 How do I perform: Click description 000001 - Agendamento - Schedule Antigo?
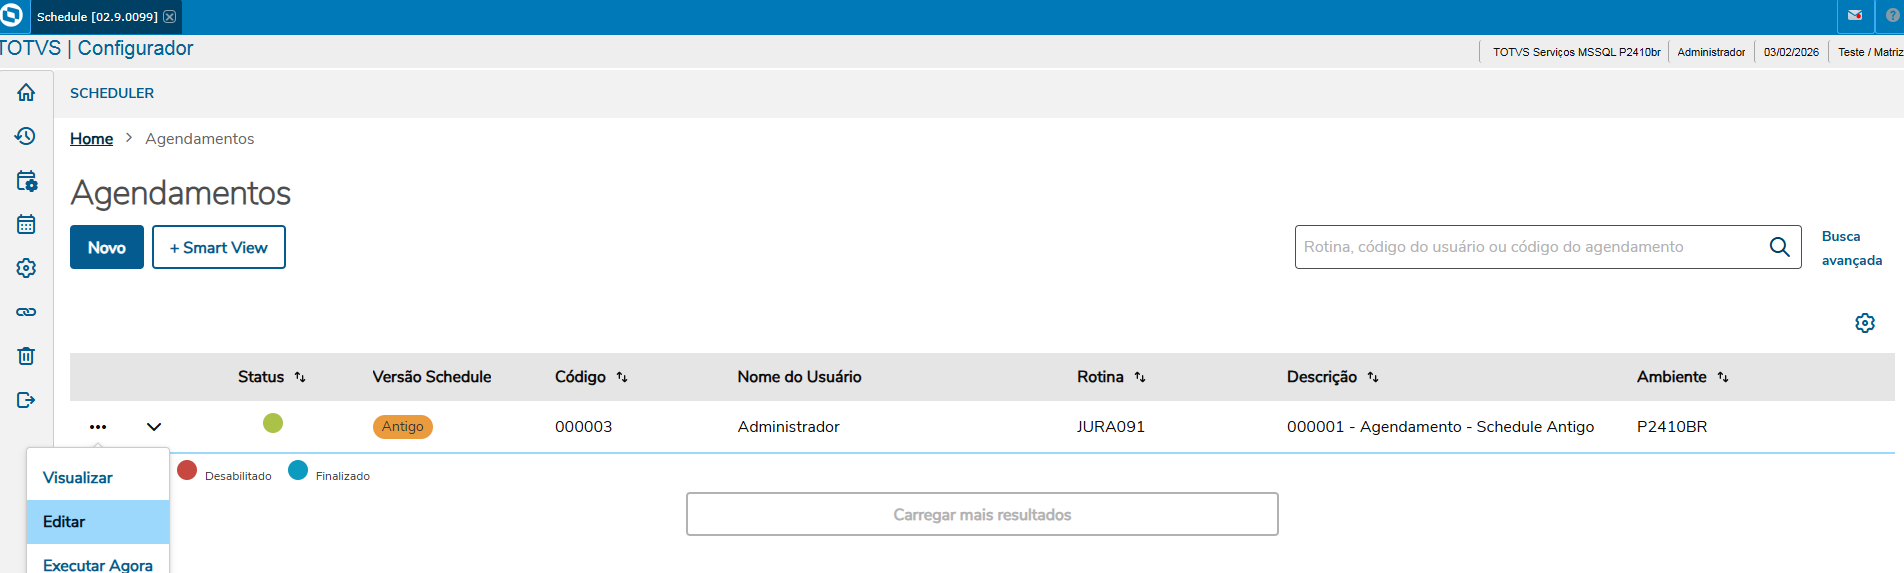1441,427
